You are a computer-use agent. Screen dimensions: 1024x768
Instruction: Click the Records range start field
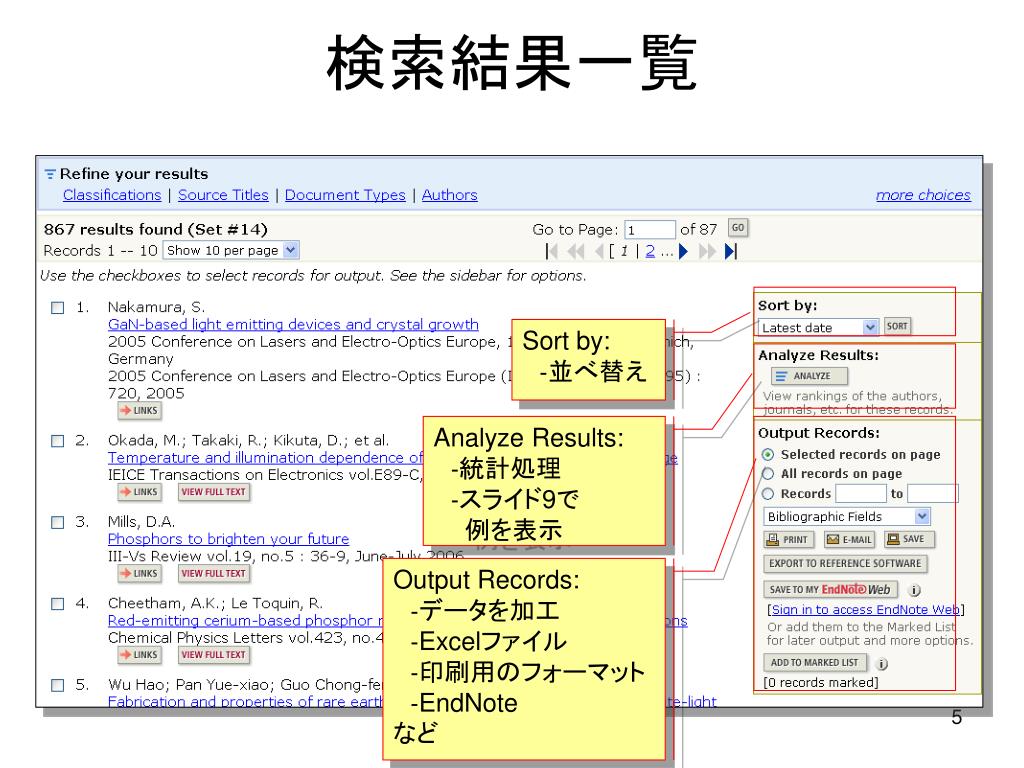coord(861,494)
